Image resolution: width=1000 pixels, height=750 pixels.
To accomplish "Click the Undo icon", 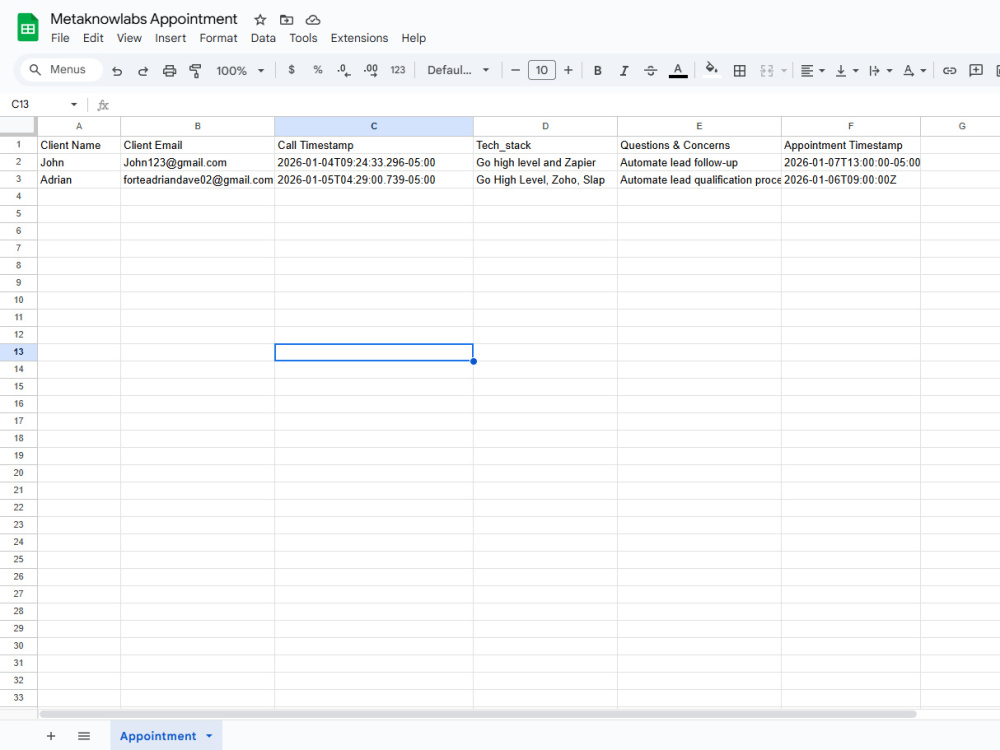I will tap(117, 70).
